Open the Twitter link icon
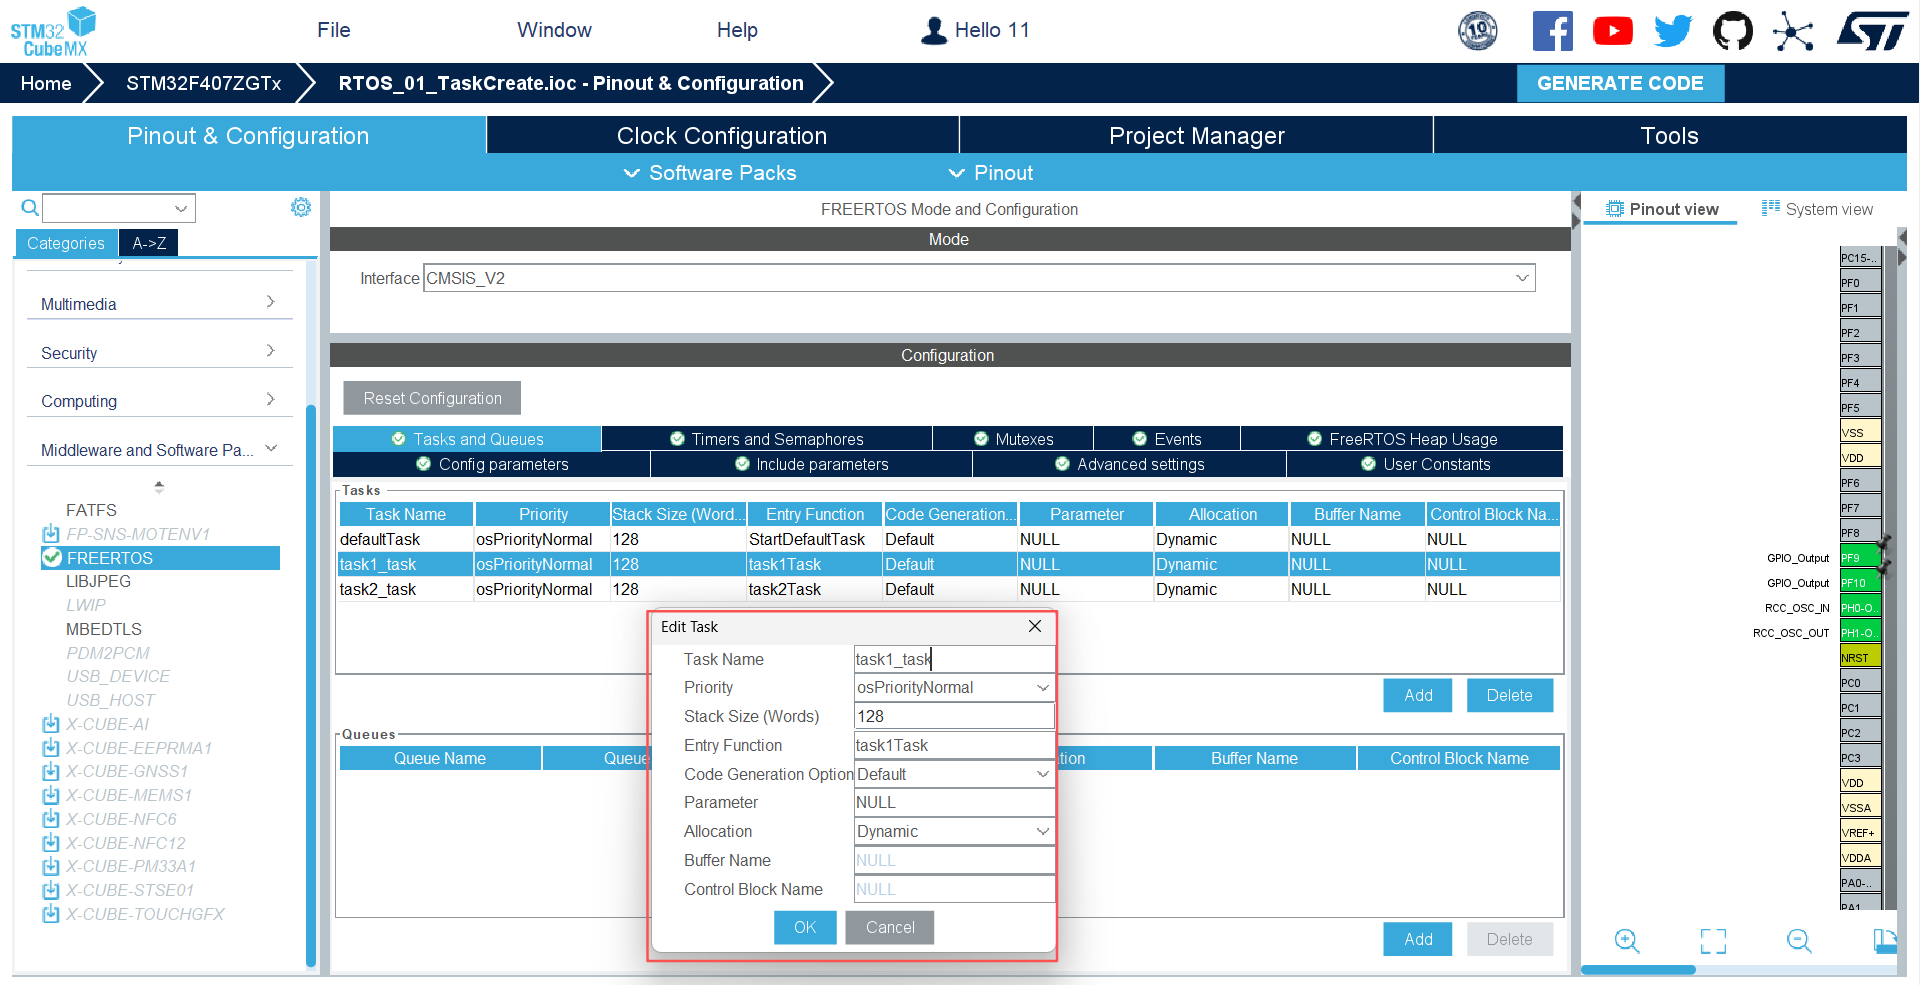The image size is (1920, 985). 1673,31
